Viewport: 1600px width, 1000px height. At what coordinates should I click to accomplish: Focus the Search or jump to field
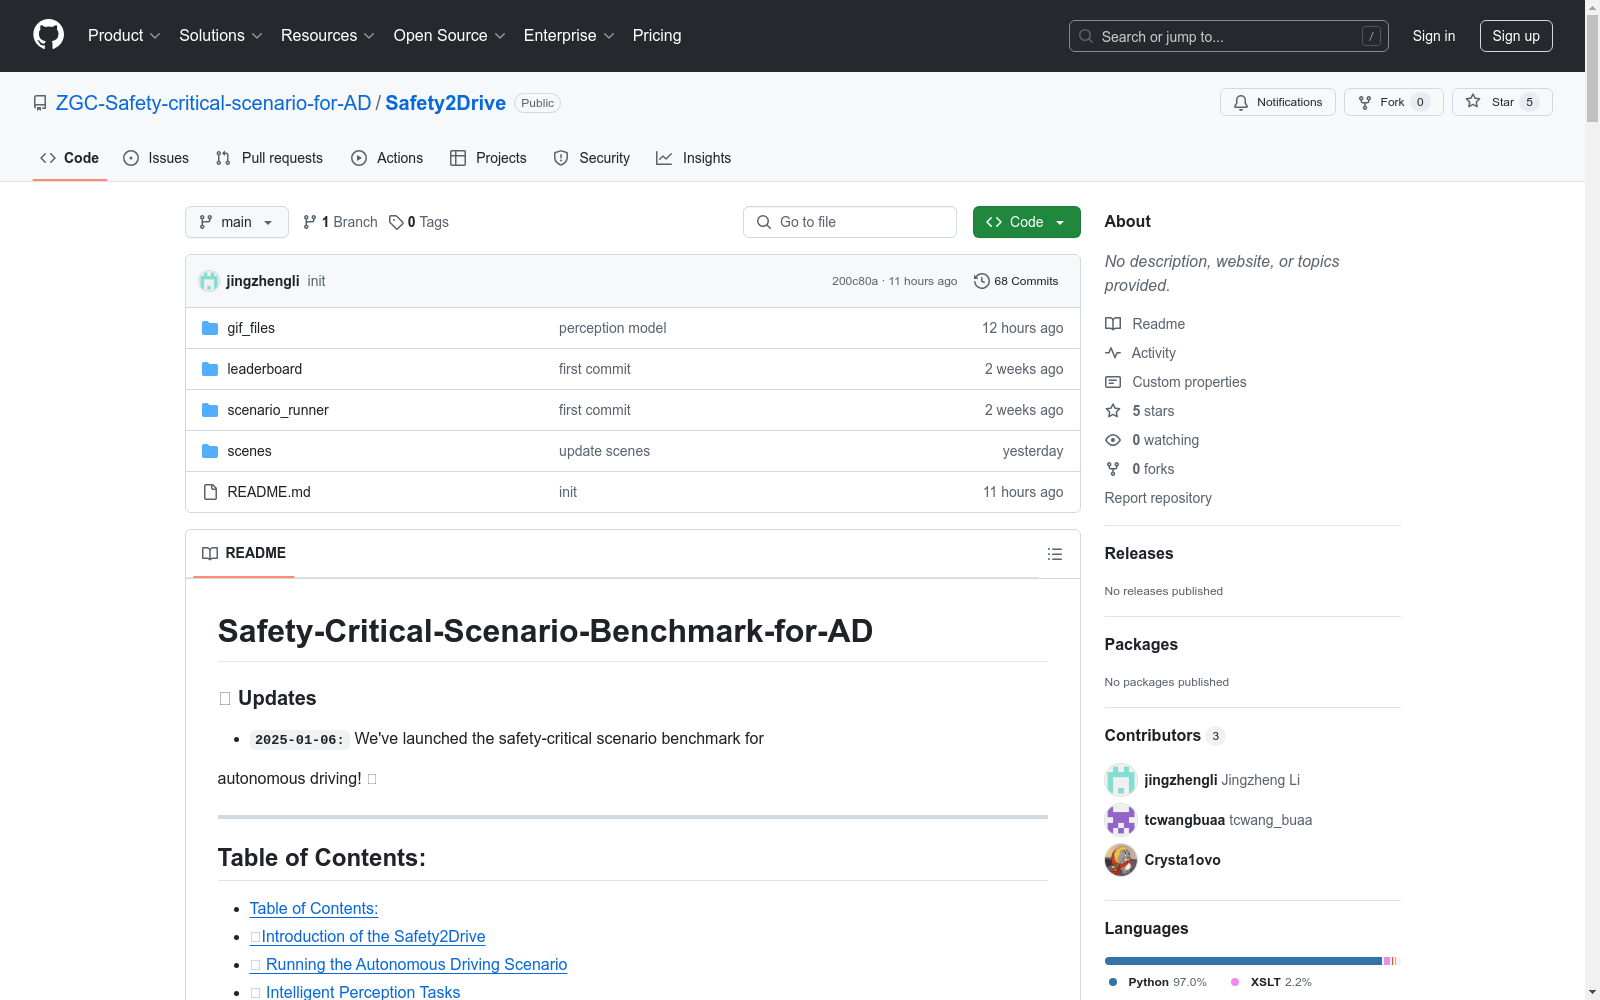[1229, 36]
